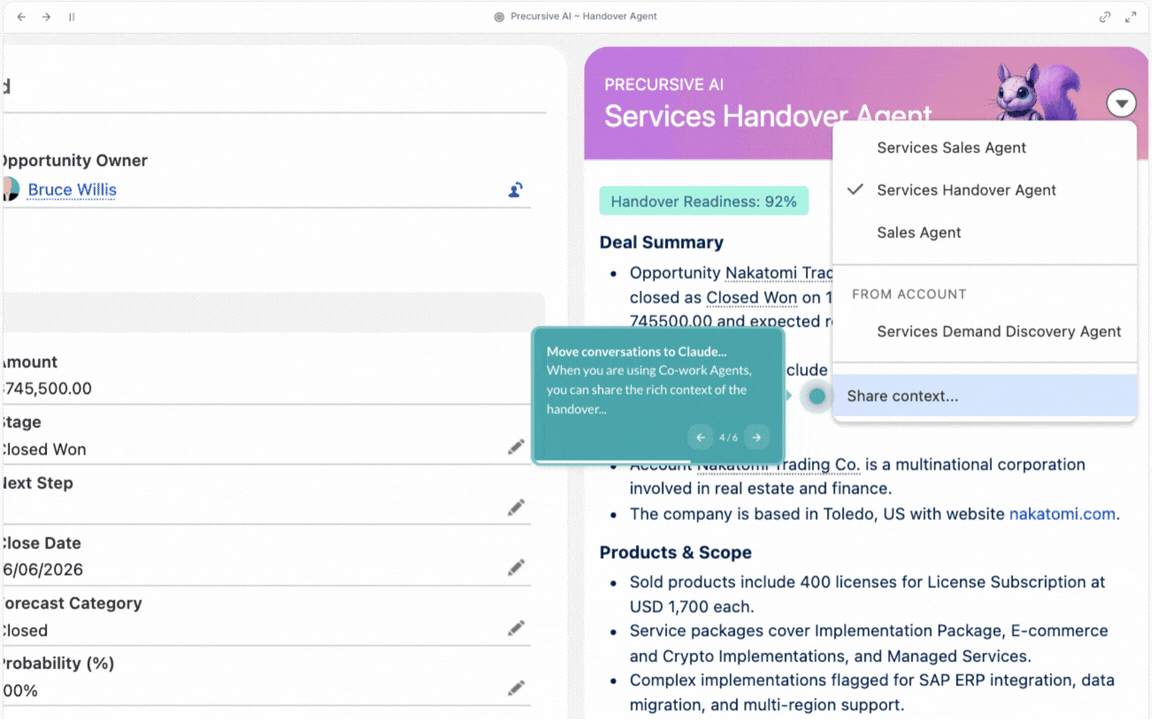
Task: Go back using the top bar arrow
Action: pos(21,16)
